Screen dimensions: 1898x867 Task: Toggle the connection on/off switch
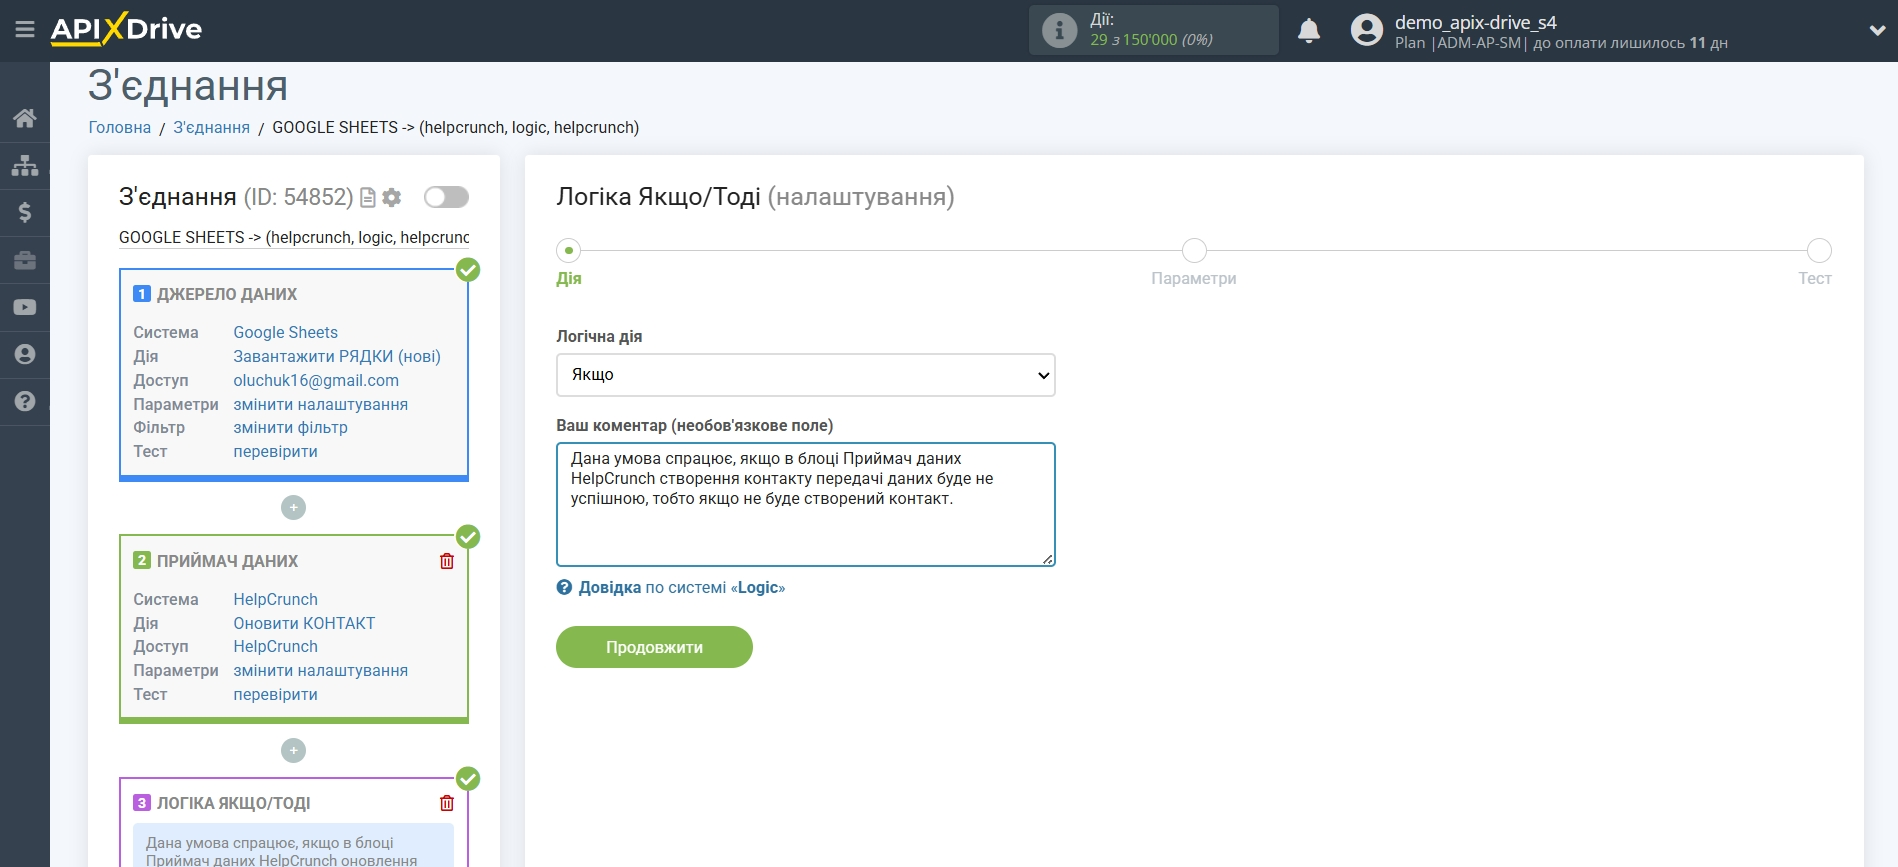tap(446, 197)
